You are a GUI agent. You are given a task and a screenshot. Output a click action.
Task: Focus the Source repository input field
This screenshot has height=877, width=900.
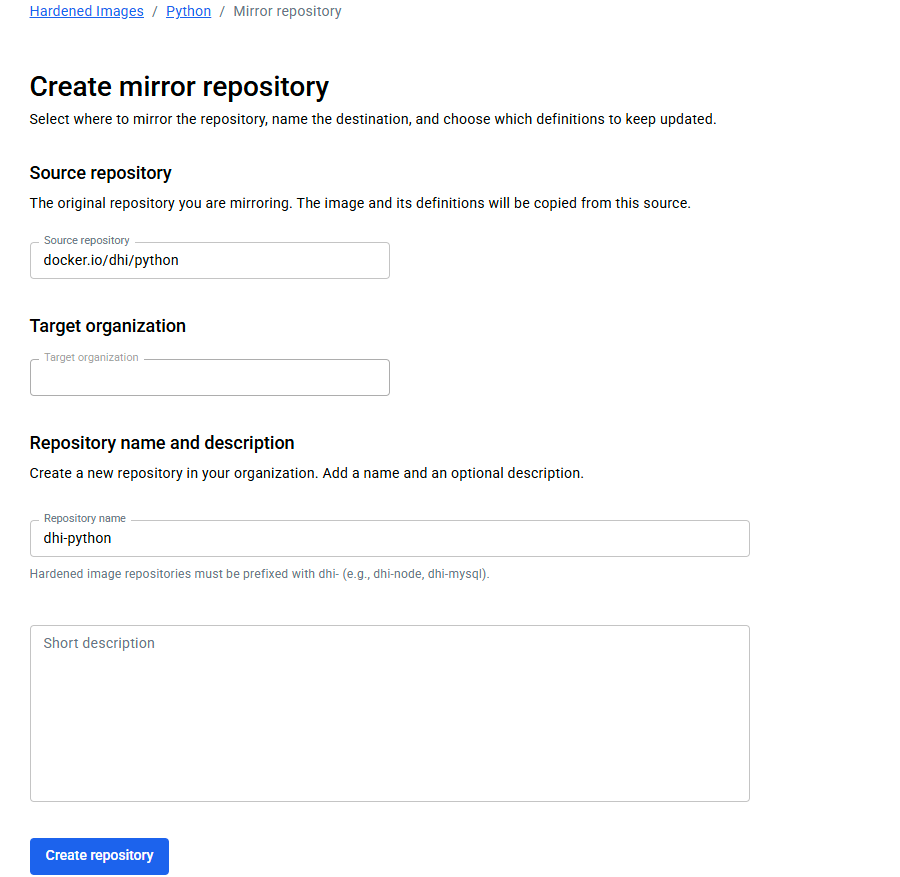tap(209, 260)
